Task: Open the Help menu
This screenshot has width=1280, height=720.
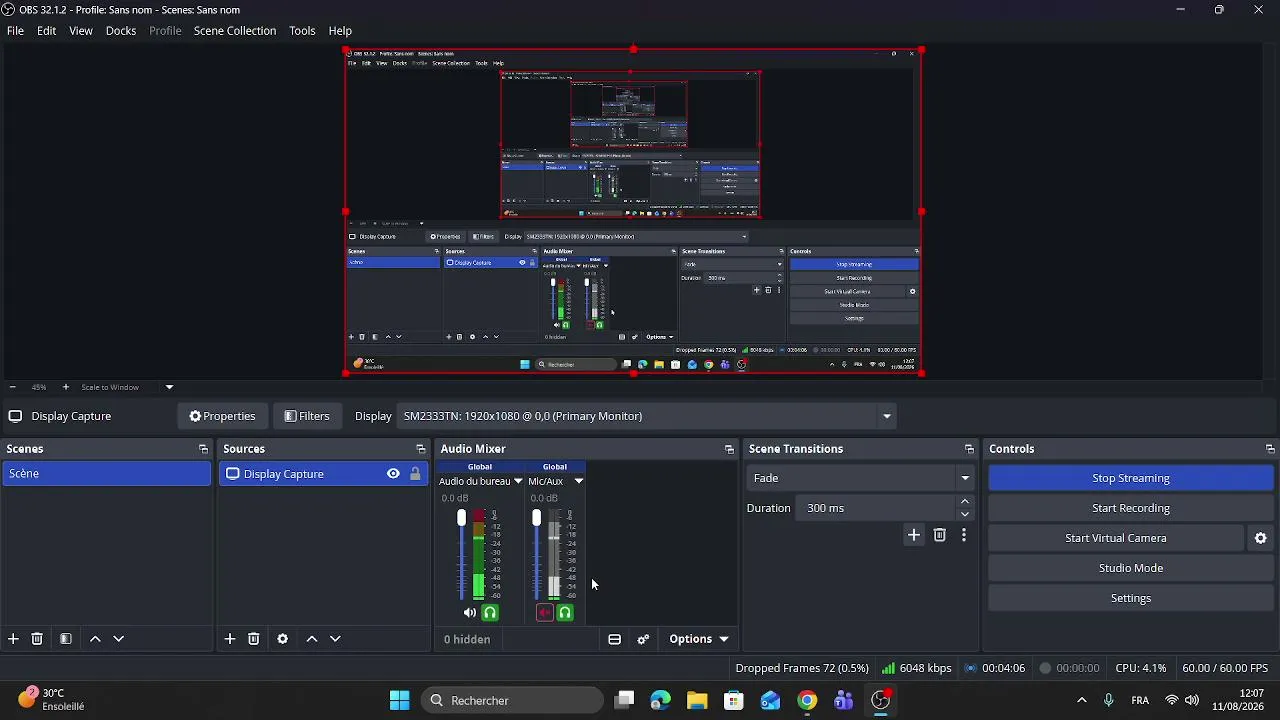Action: coord(340,31)
